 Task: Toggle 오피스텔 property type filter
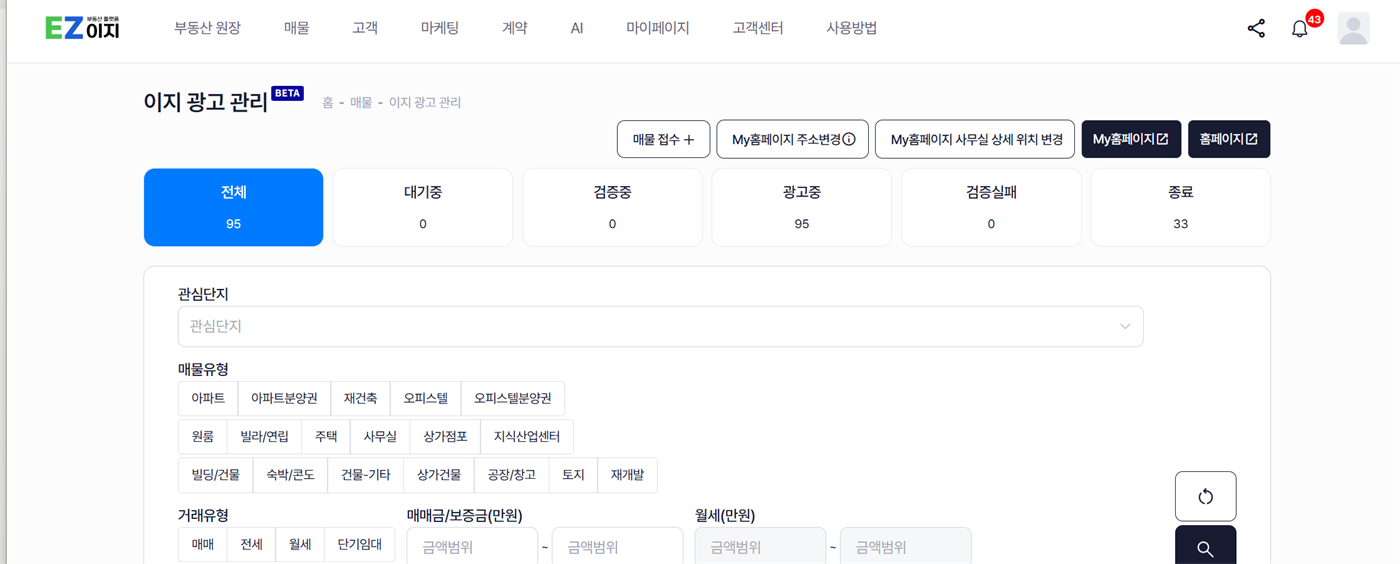[425, 398]
